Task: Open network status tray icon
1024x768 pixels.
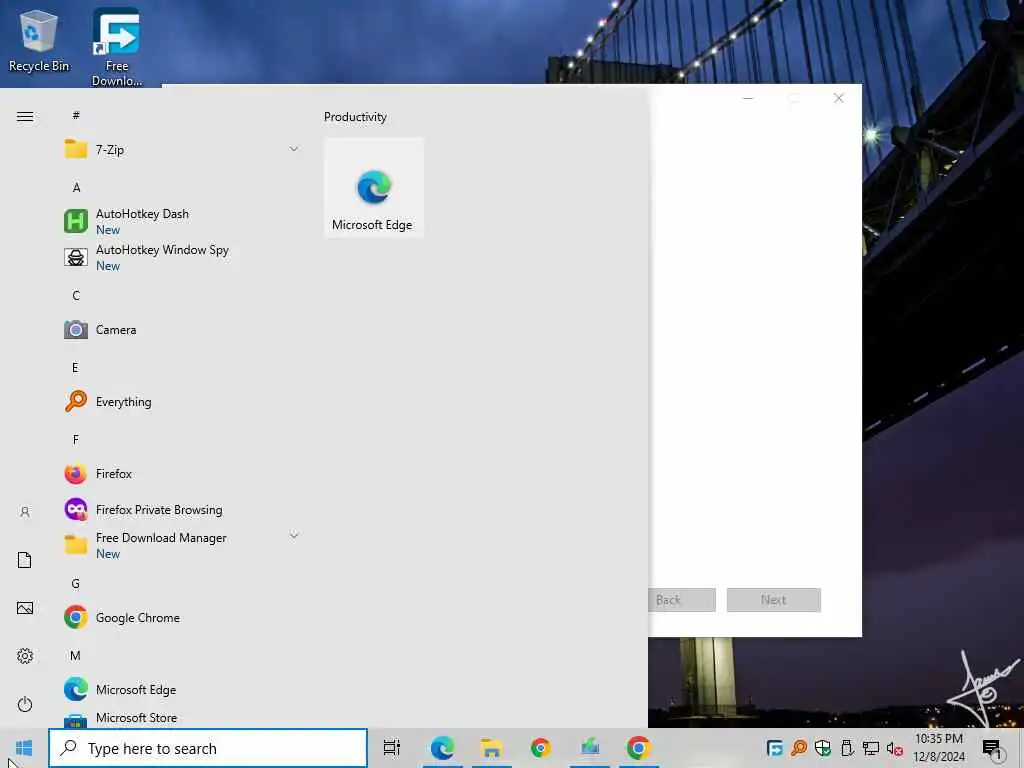Action: click(x=871, y=748)
